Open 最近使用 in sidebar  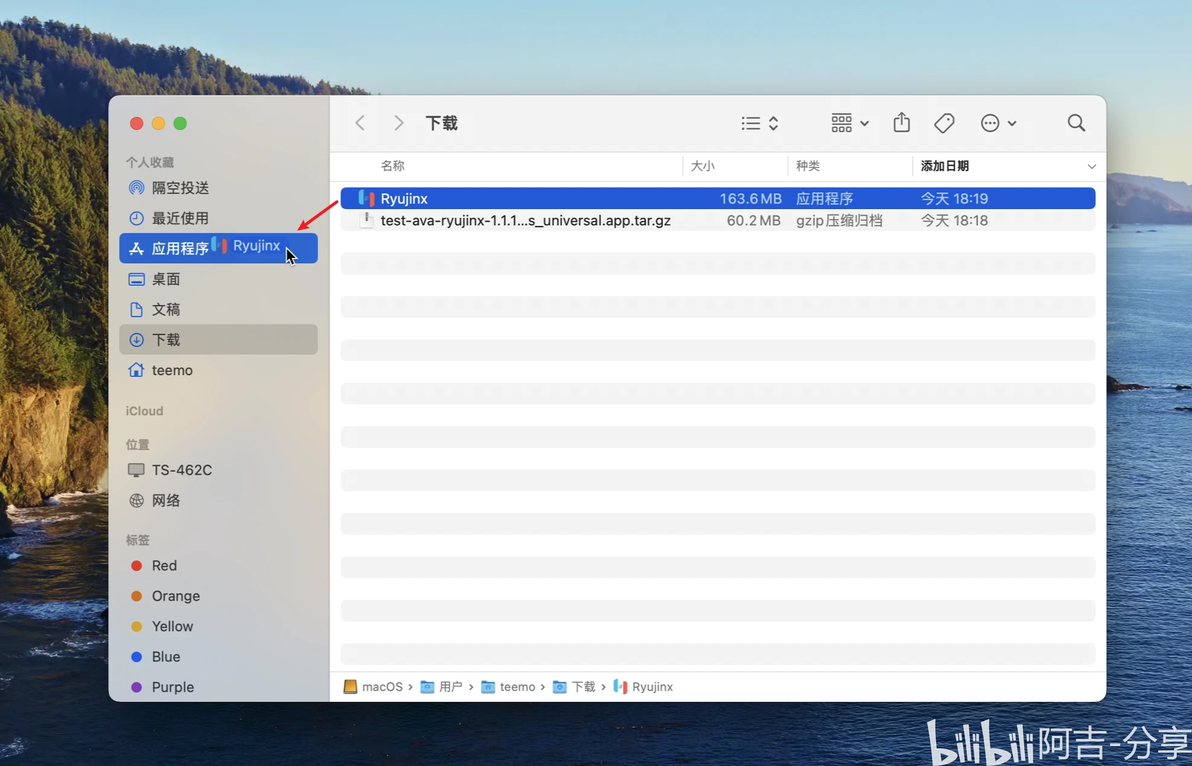click(x=218, y=218)
